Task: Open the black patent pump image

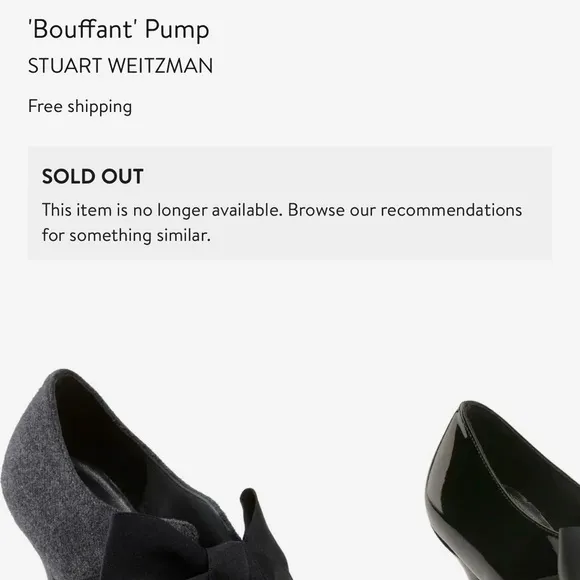Action: click(x=502, y=490)
